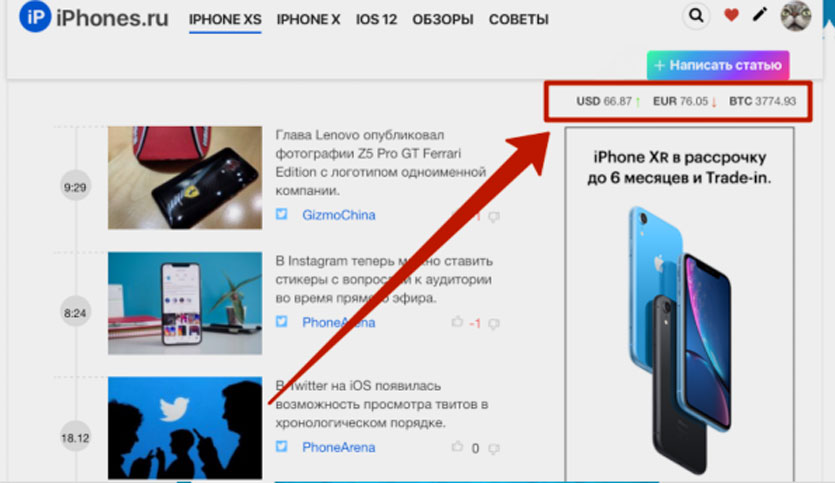This screenshot has height=483, width=835.
Task: Click thumbs-up icon on Twitter iOS news
Action: (457, 447)
